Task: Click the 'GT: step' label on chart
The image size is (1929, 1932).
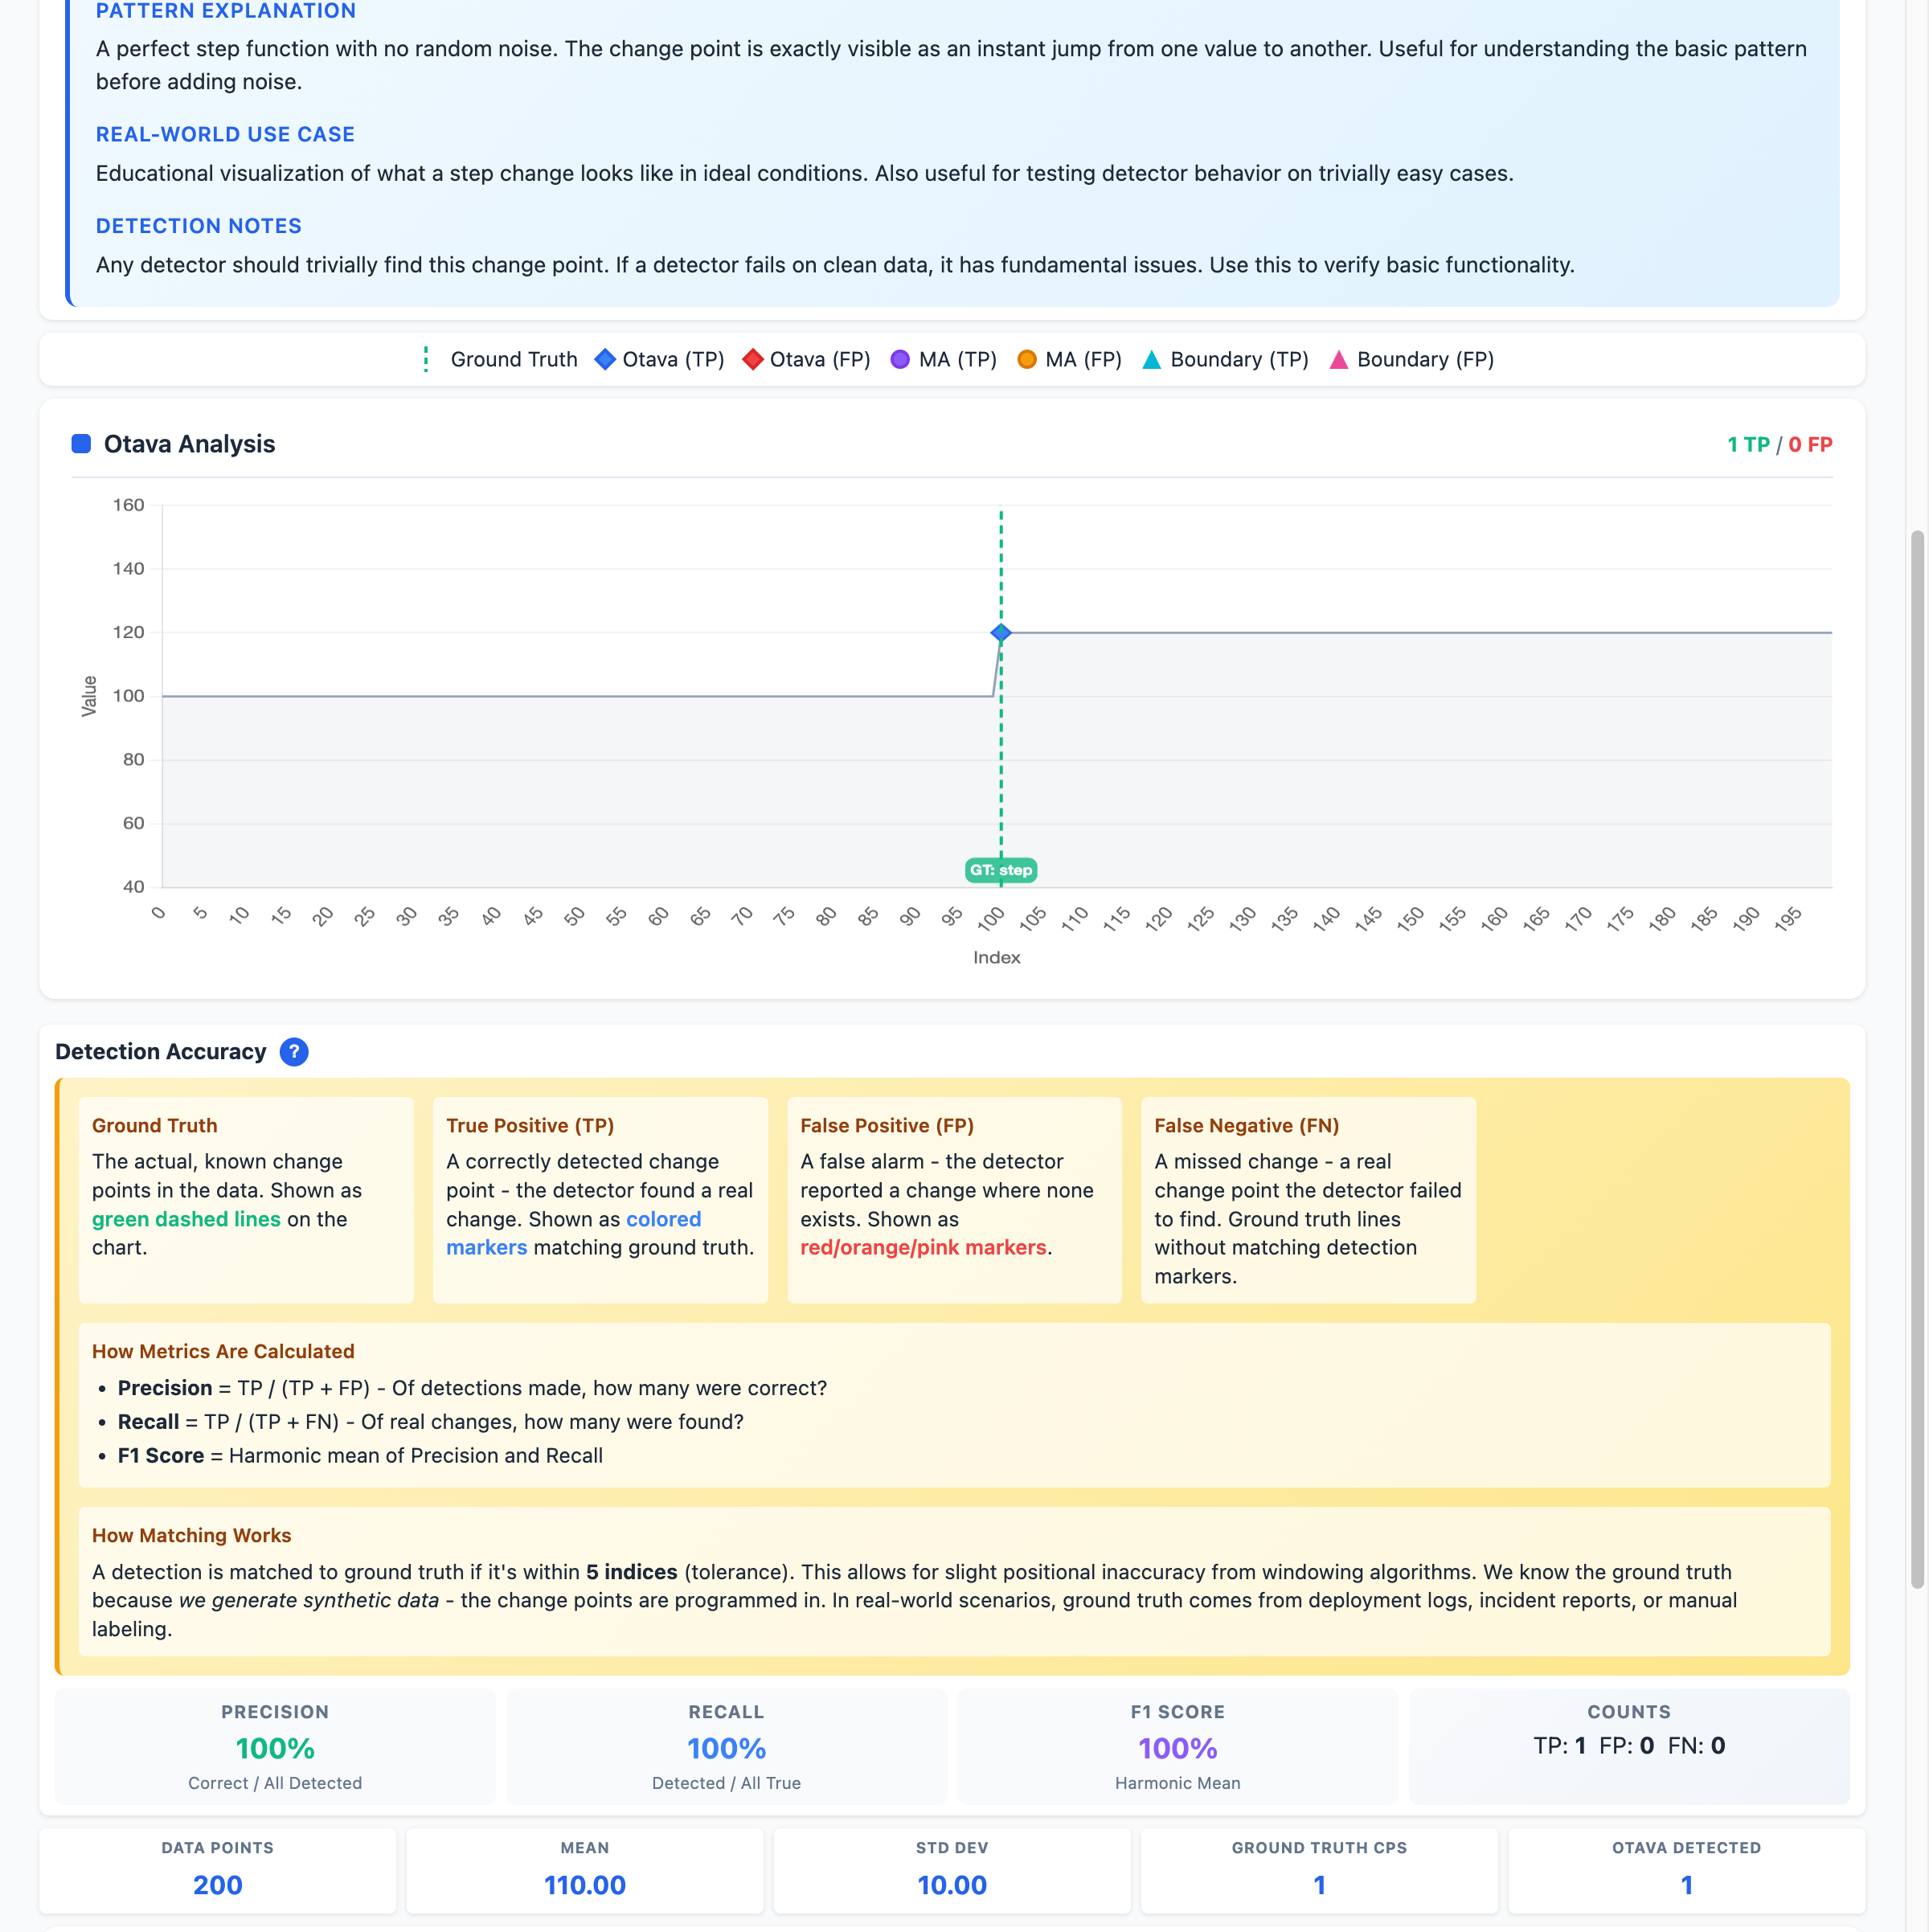Action: click(1000, 870)
